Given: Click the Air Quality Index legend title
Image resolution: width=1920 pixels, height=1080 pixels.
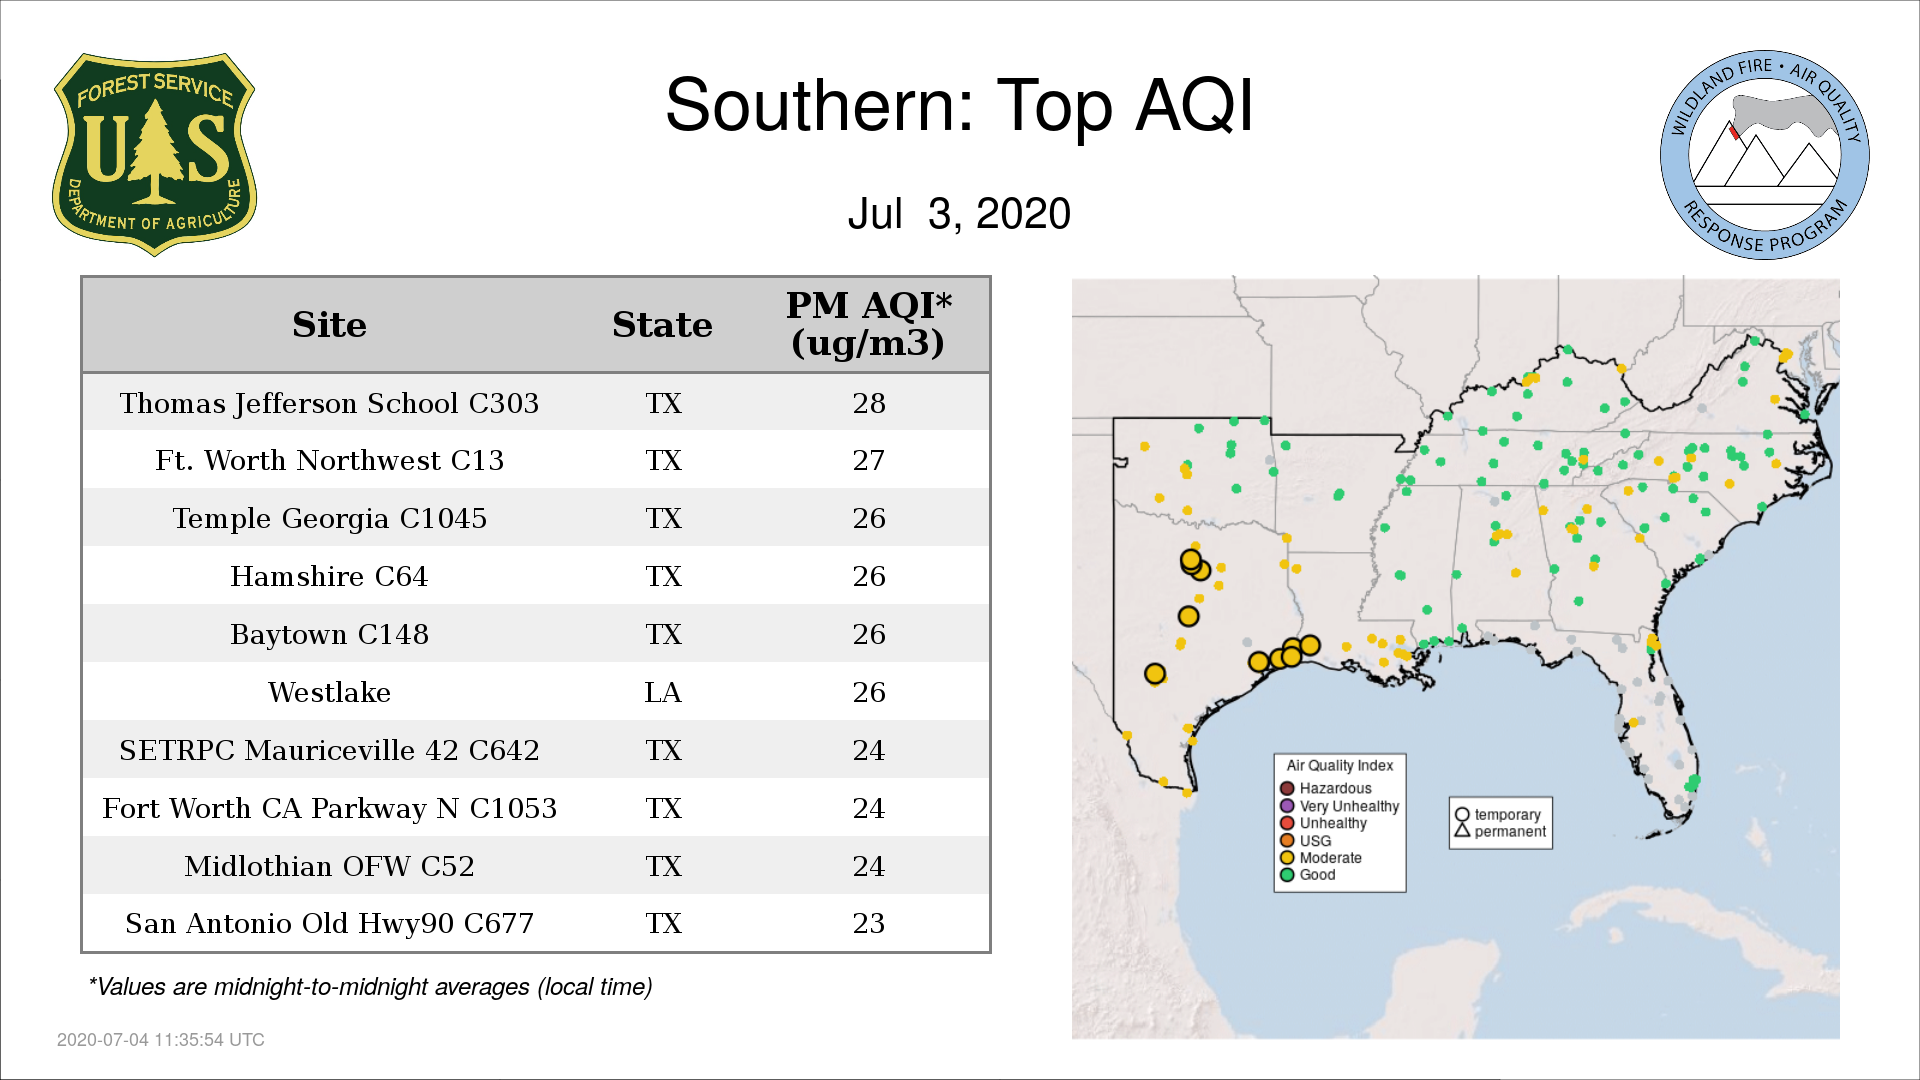Looking at the screenshot, I should (x=1339, y=766).
